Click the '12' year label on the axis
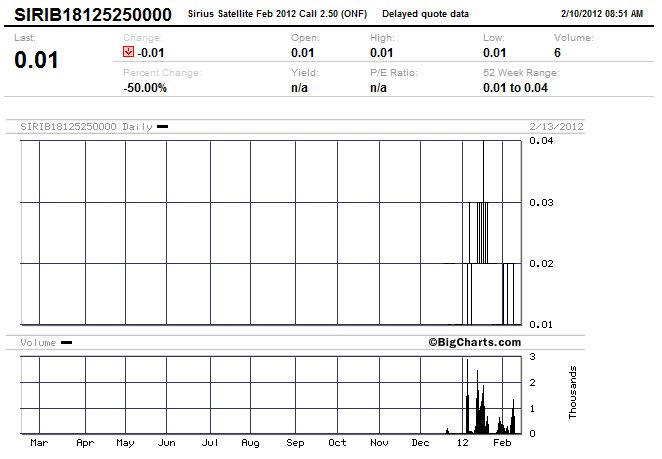 tap(463, 443)
